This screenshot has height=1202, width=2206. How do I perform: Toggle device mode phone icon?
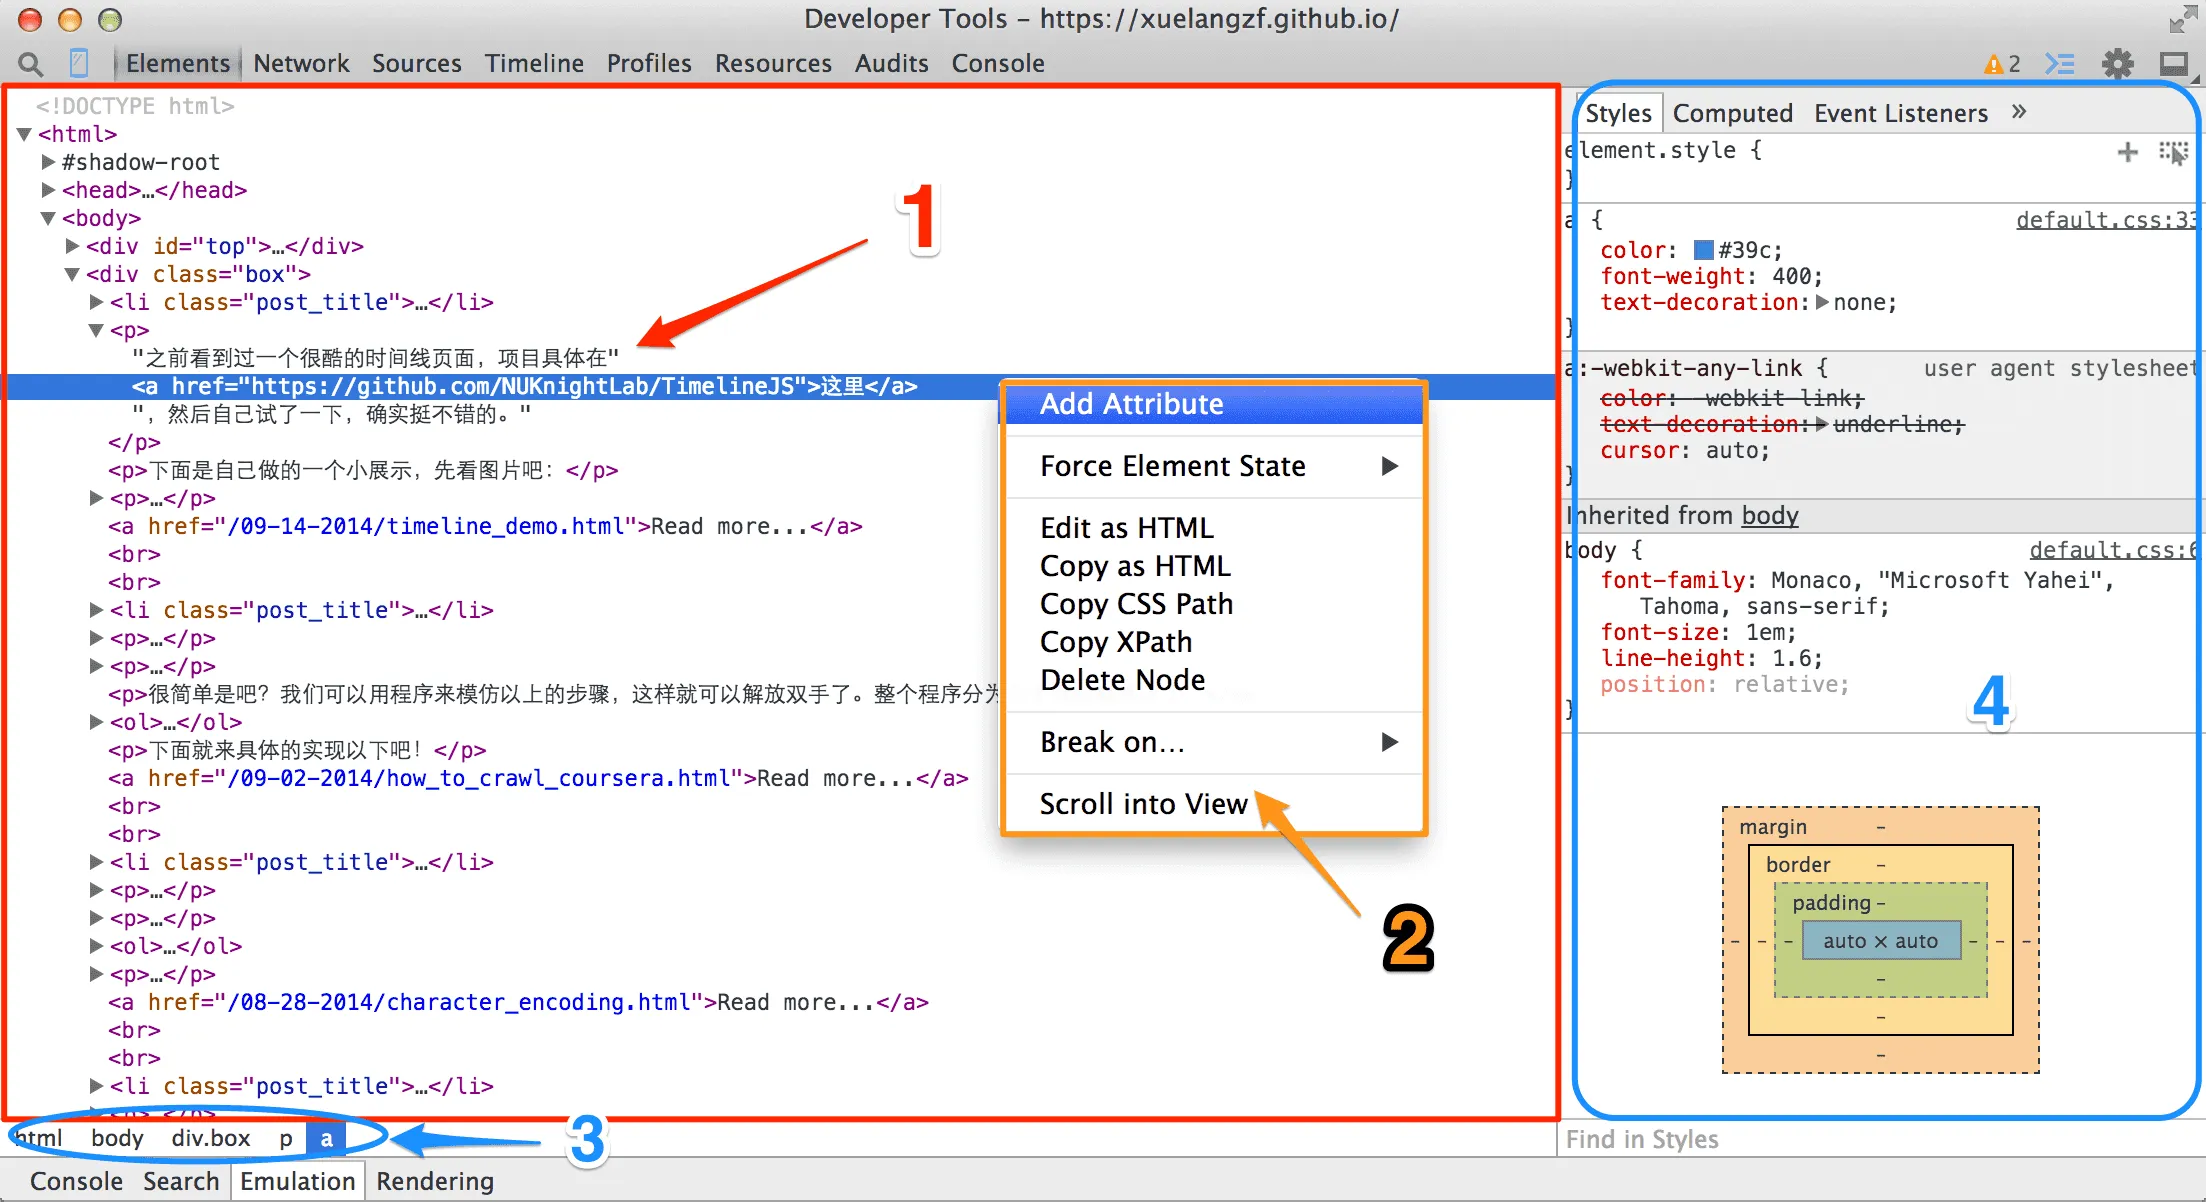click(x=79, y=64)
